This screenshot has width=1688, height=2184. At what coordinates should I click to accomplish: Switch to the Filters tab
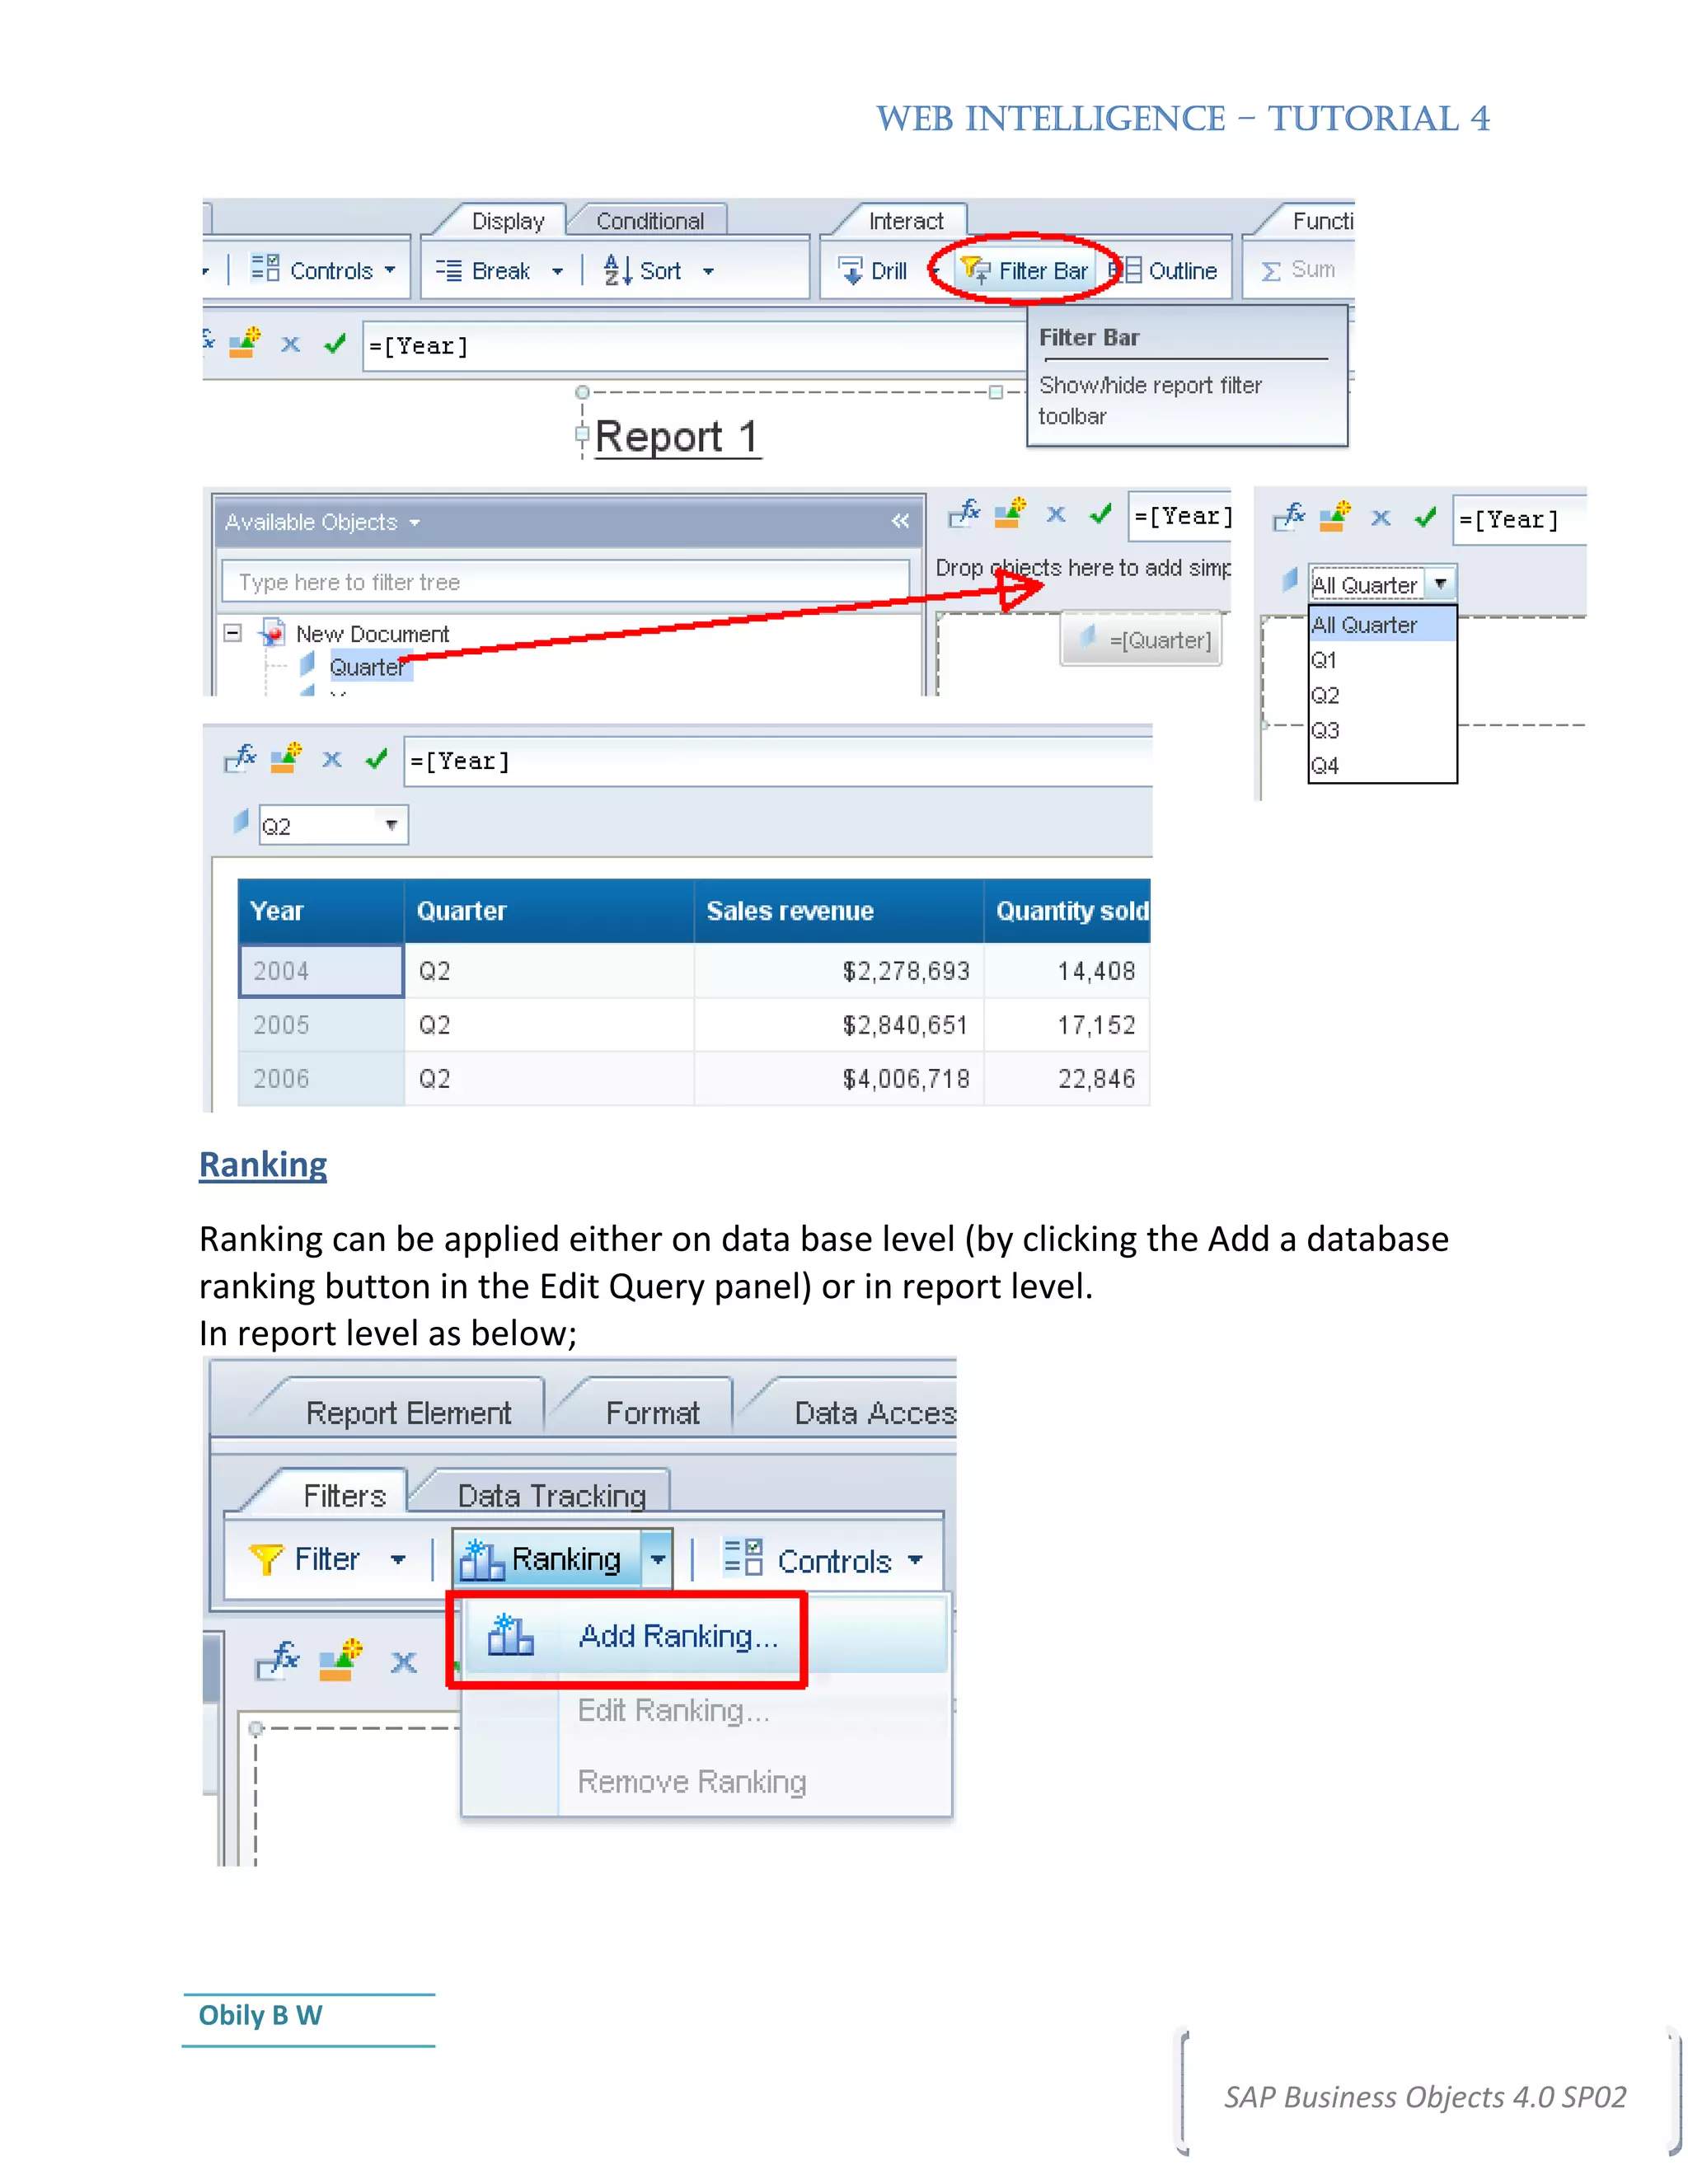coord(344,1496)
